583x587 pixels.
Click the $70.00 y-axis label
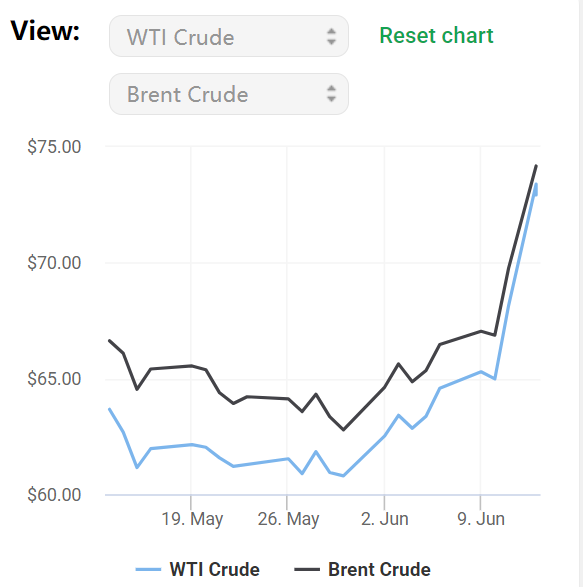coord(54,263)
